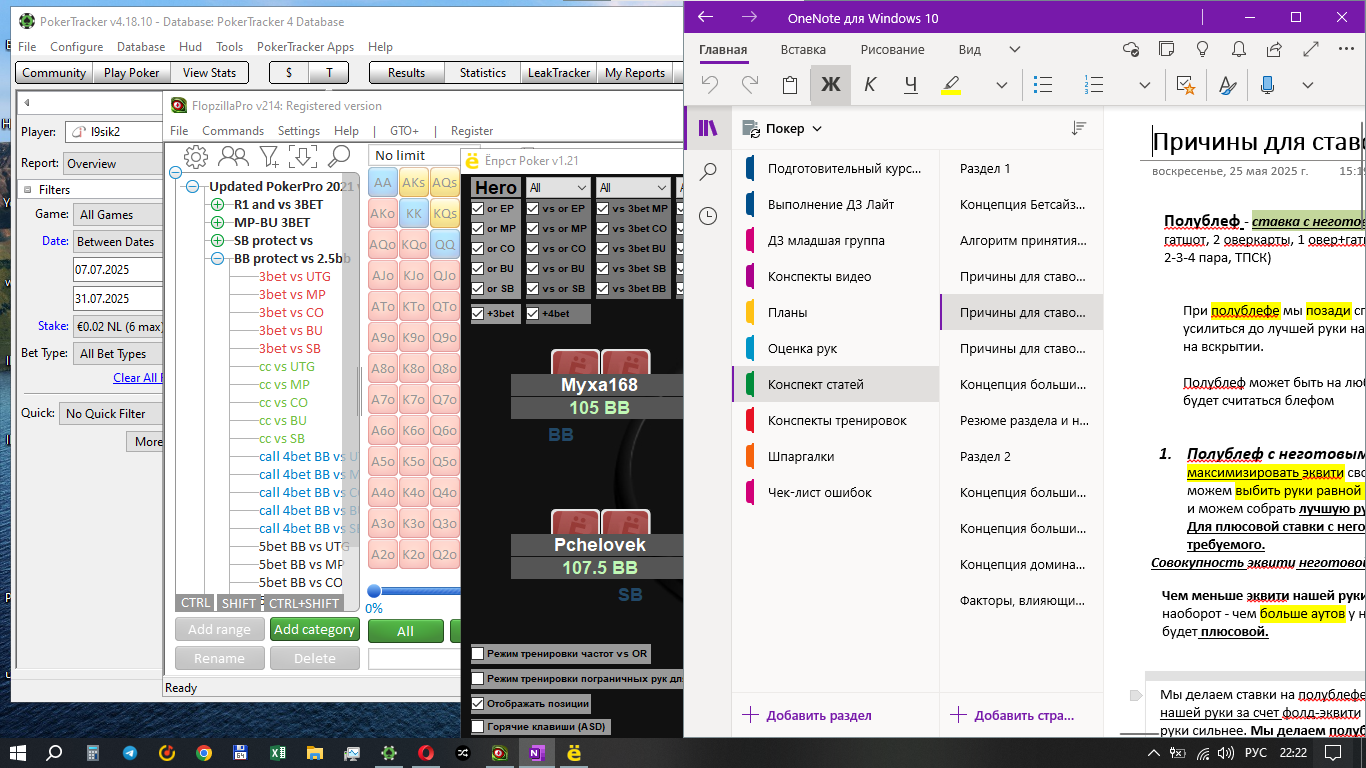Redo action in OneNote

click(x=749, y=85)
